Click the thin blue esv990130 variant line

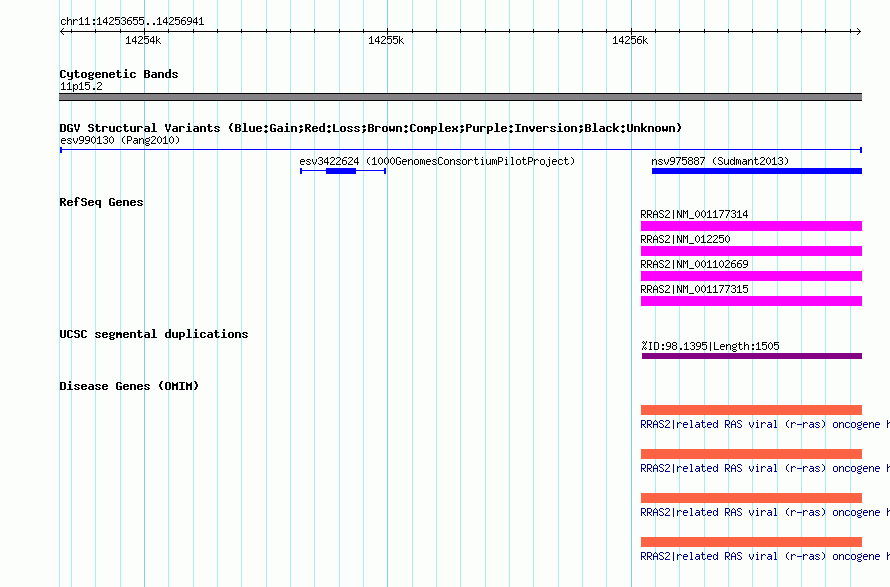[461, 150]
